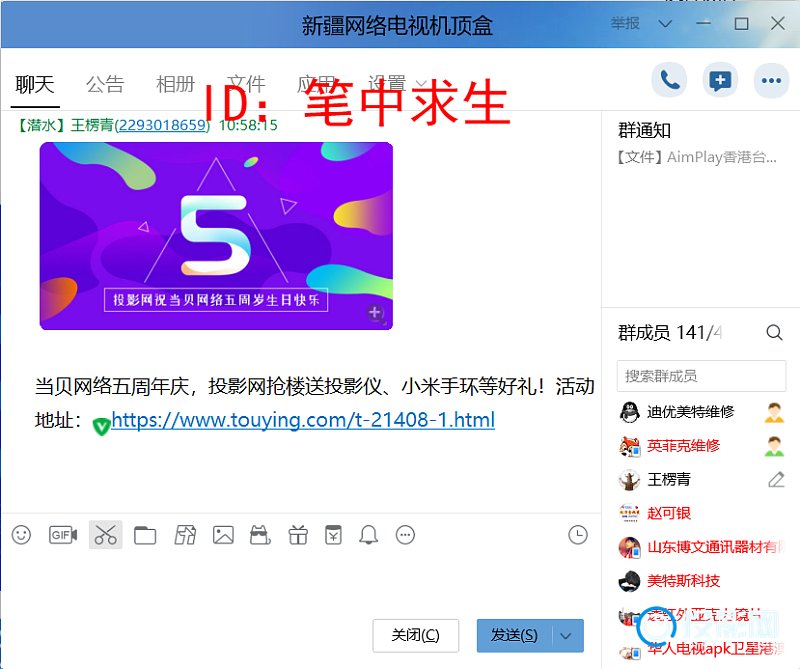Viewport: 800px width, 669px height.
Task: Open the purple 5th anniversary image
Action: (216, 236)
